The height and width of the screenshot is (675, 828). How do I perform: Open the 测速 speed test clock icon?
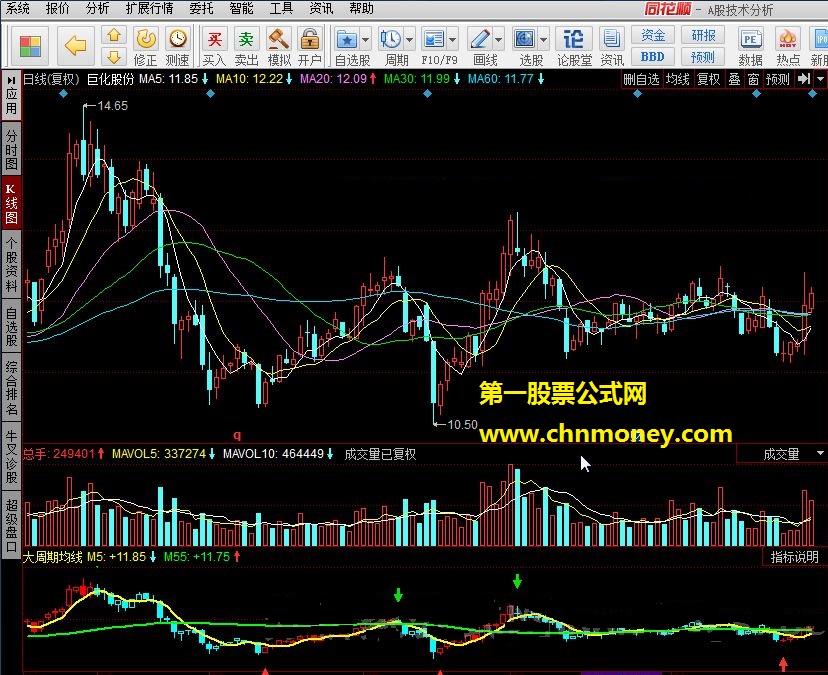coord(178,39)
